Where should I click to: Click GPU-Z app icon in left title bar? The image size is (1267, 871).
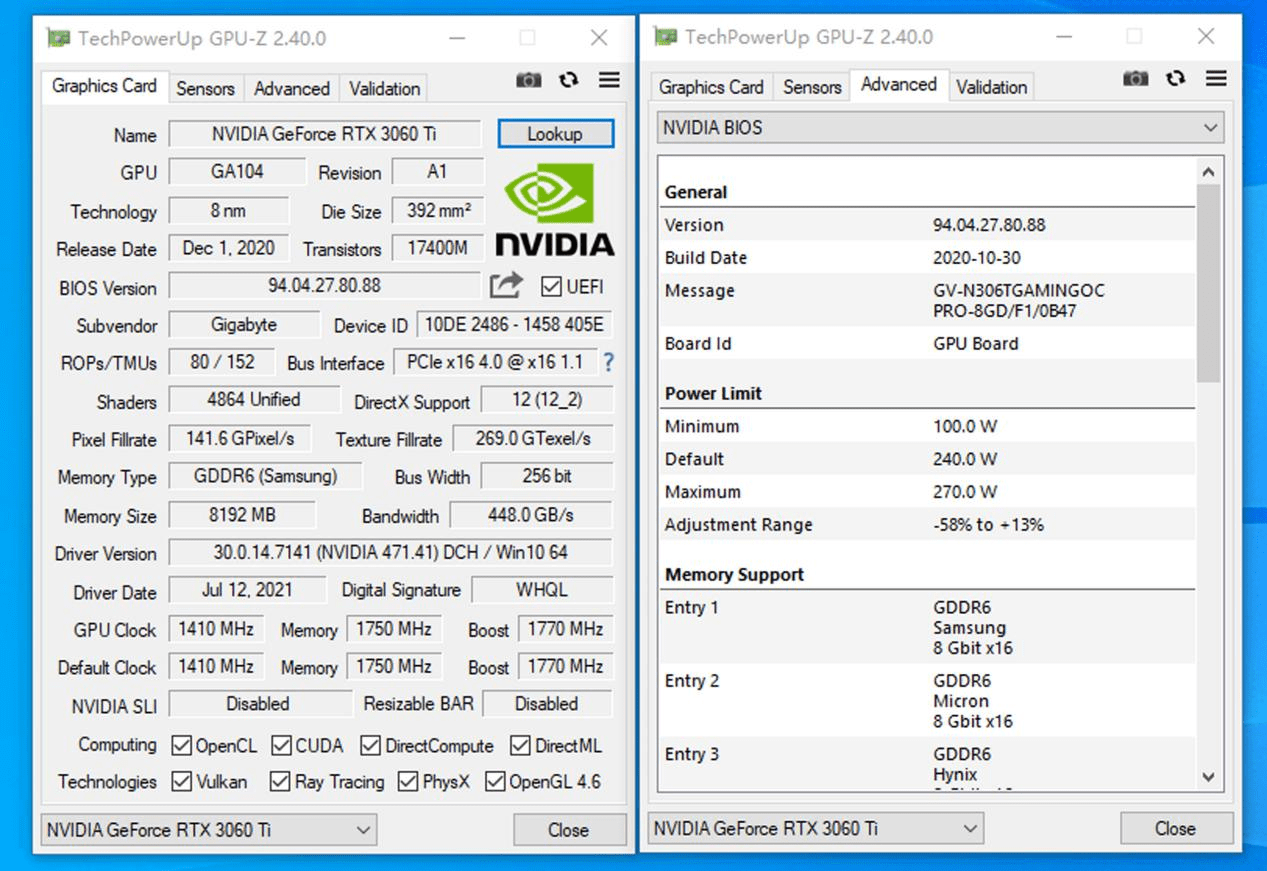tap(59, 38)
